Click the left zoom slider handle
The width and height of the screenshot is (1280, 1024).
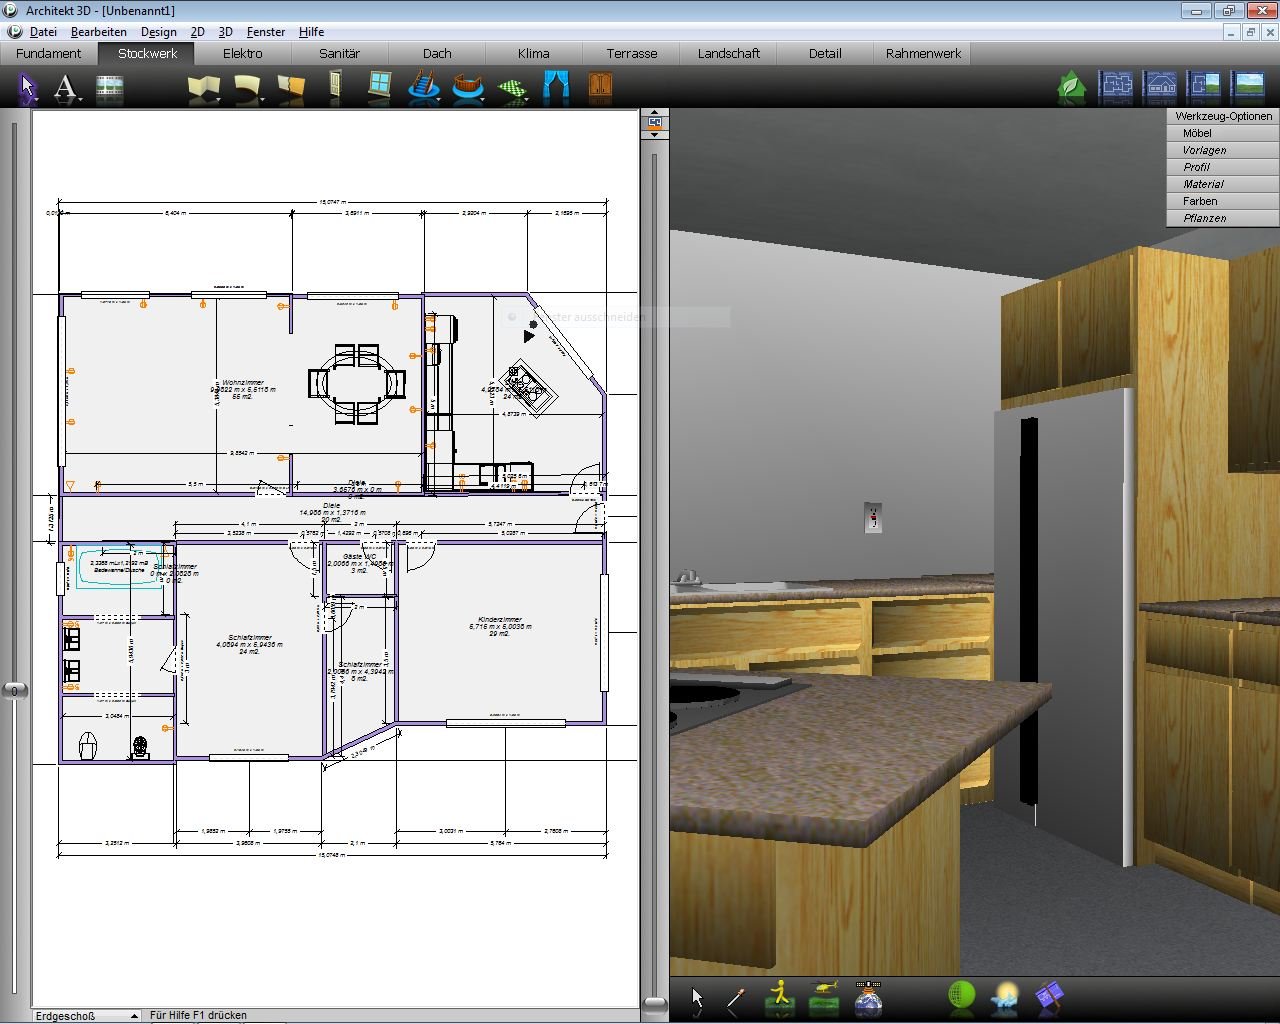(x=14, y=690)
